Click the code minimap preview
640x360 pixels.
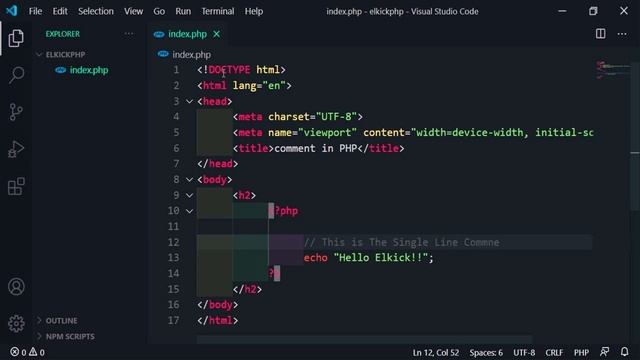click(613, 70)
